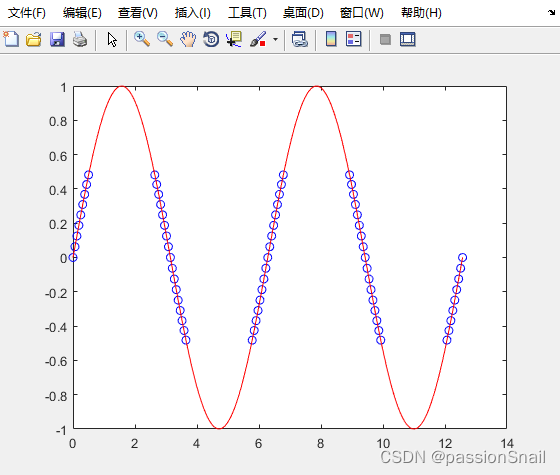This screenshot has width=560, height=475.
Task: Create a new figure with the New icon
Action: (x=11, y=39)
